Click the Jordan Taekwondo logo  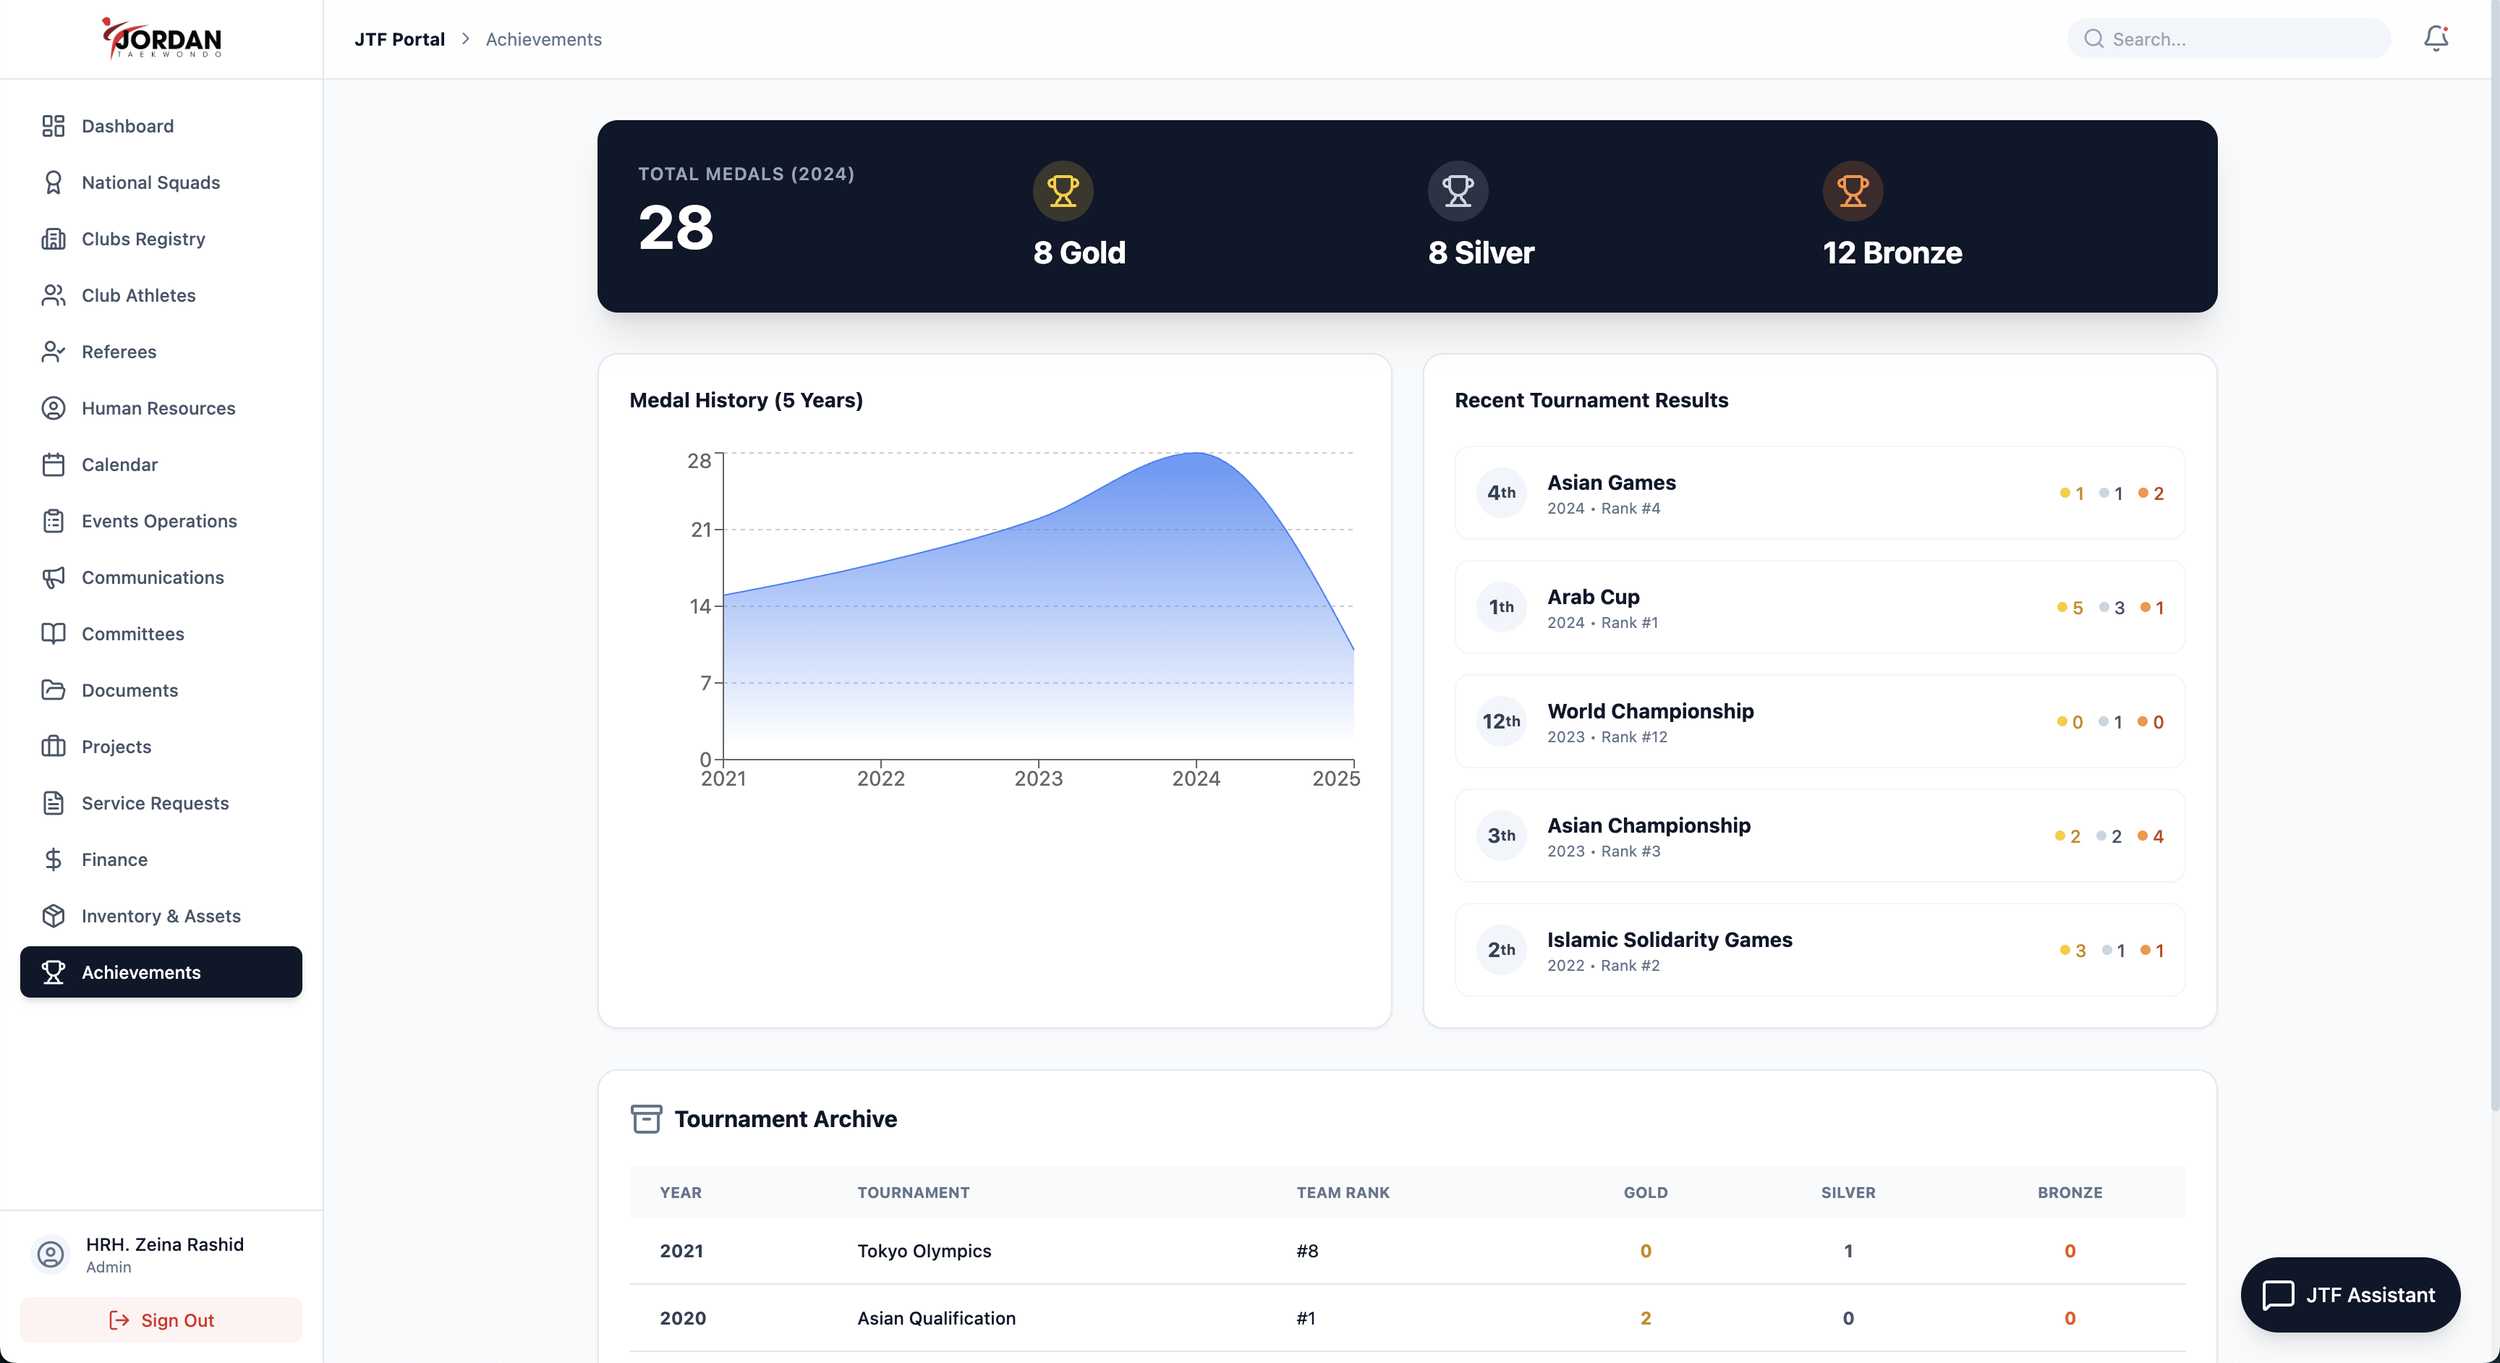point(162,38)
